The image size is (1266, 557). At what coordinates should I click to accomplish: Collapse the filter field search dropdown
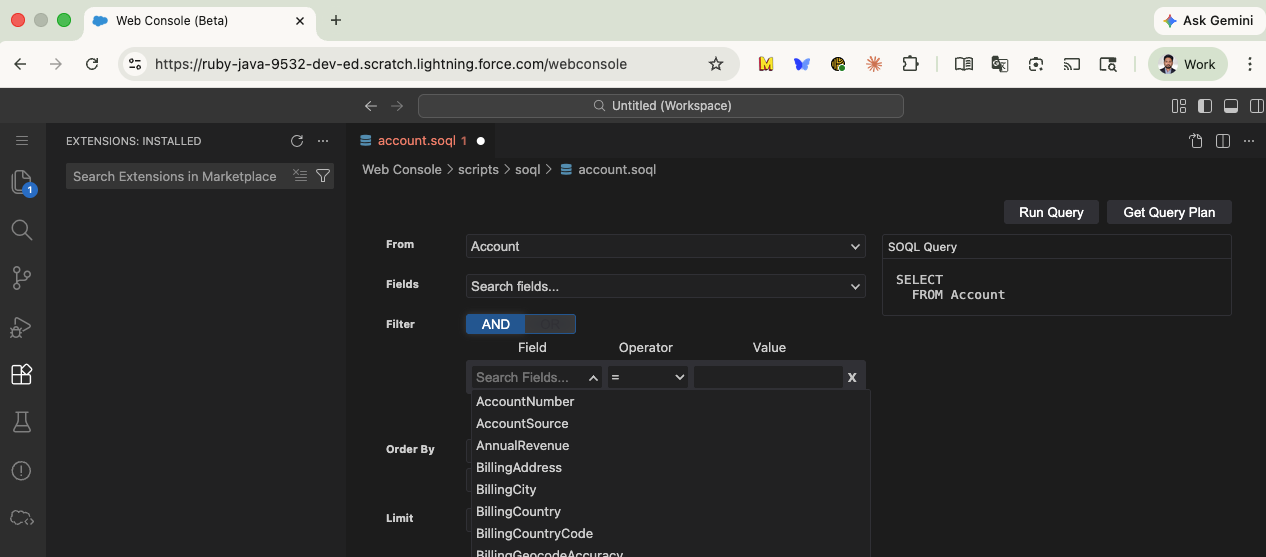(593, 378)
